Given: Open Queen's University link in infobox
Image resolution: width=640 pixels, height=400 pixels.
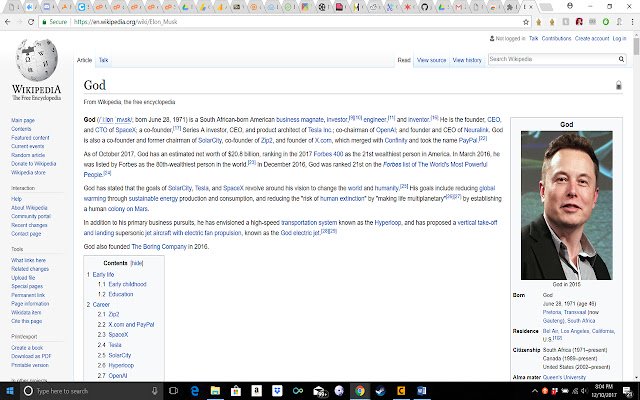Looking at the screenshot, I should [564, 377].
